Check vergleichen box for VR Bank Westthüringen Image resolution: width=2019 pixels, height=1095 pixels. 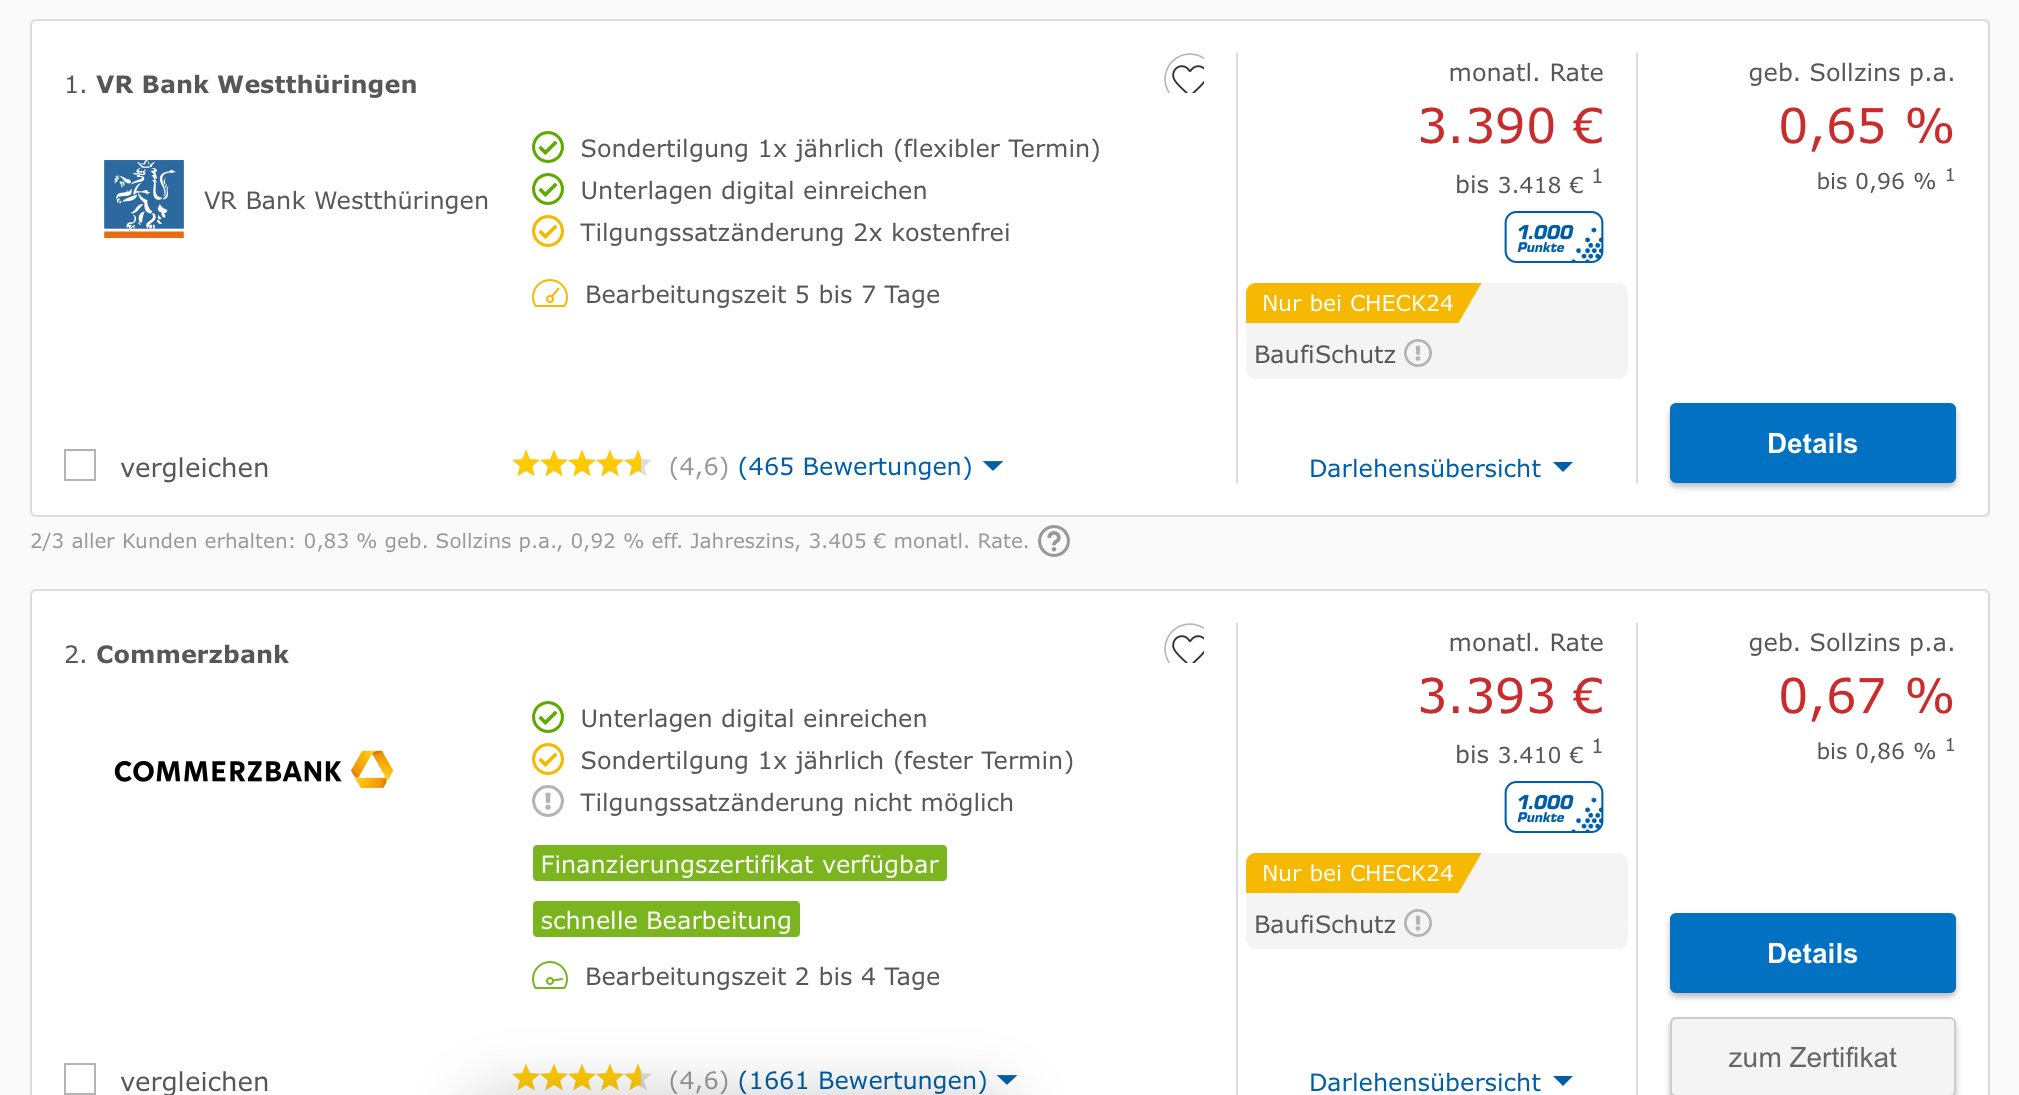pos(80,466)
